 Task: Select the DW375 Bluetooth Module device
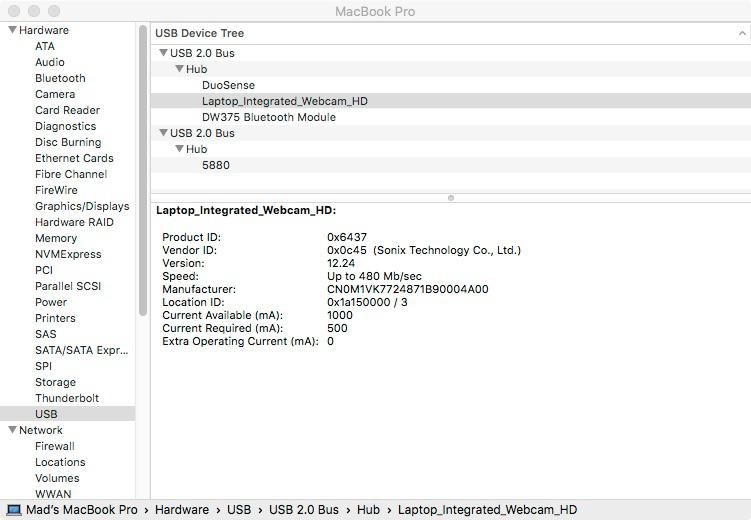[268, 117]
